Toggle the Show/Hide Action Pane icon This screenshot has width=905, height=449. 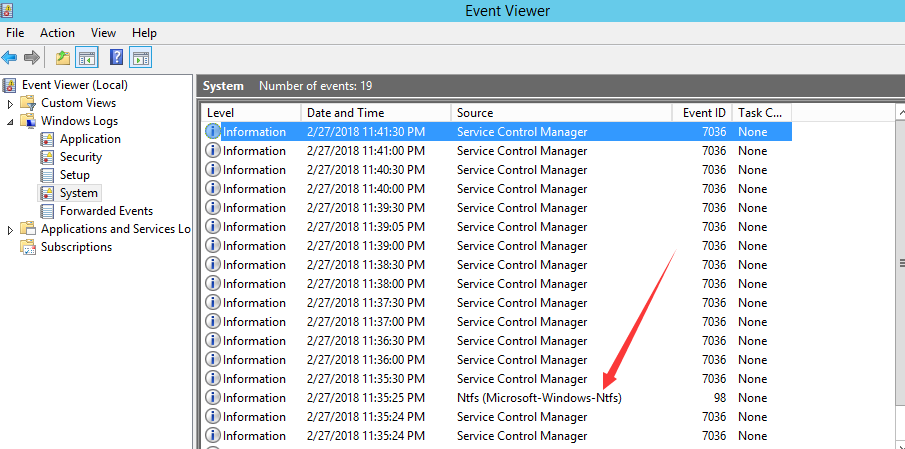click(x=141, y=58)
